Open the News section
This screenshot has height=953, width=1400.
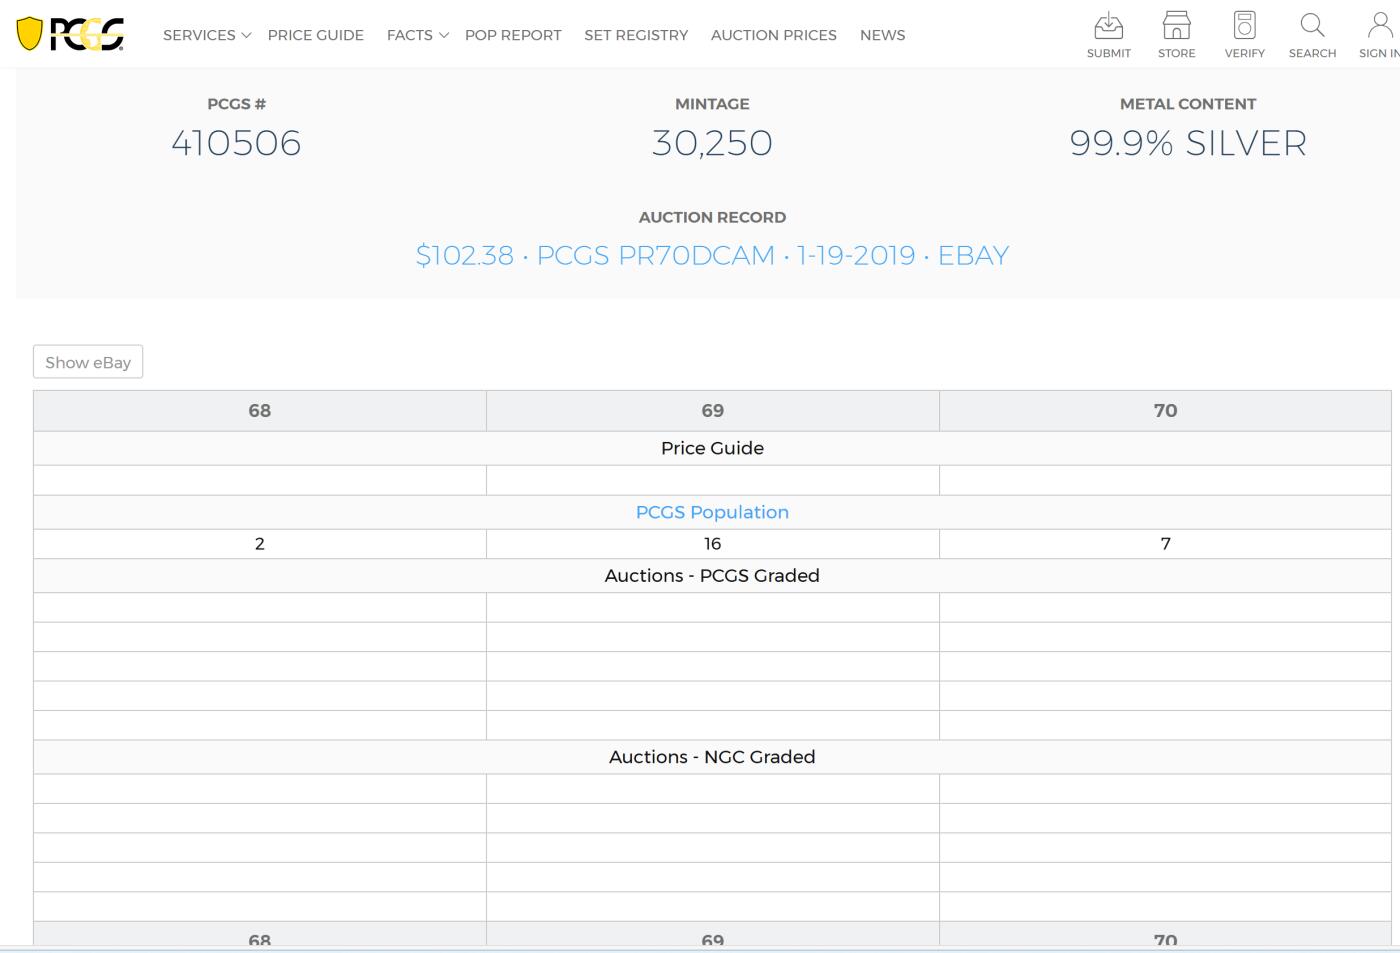pos(882,35)
